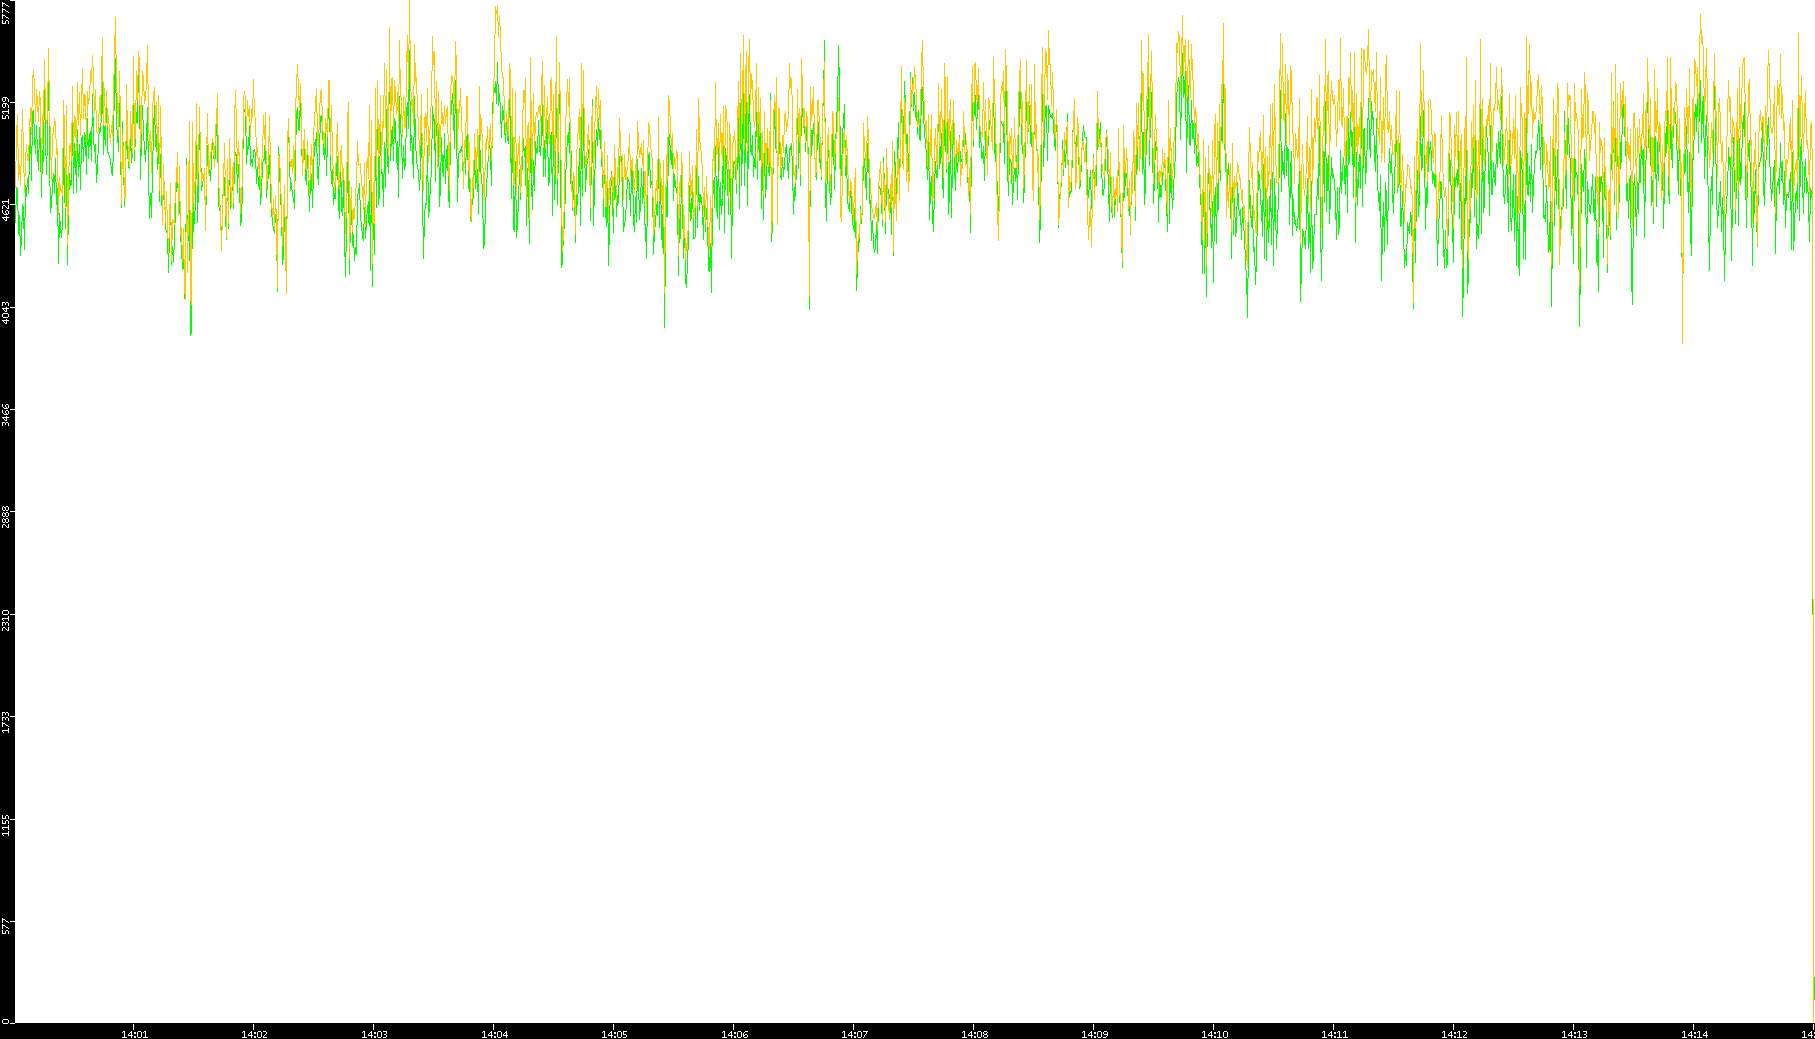This screenshot has height=1039, width=1815.
Task: Select the 14:12 time axis label
Action: click(1454, 1034)
